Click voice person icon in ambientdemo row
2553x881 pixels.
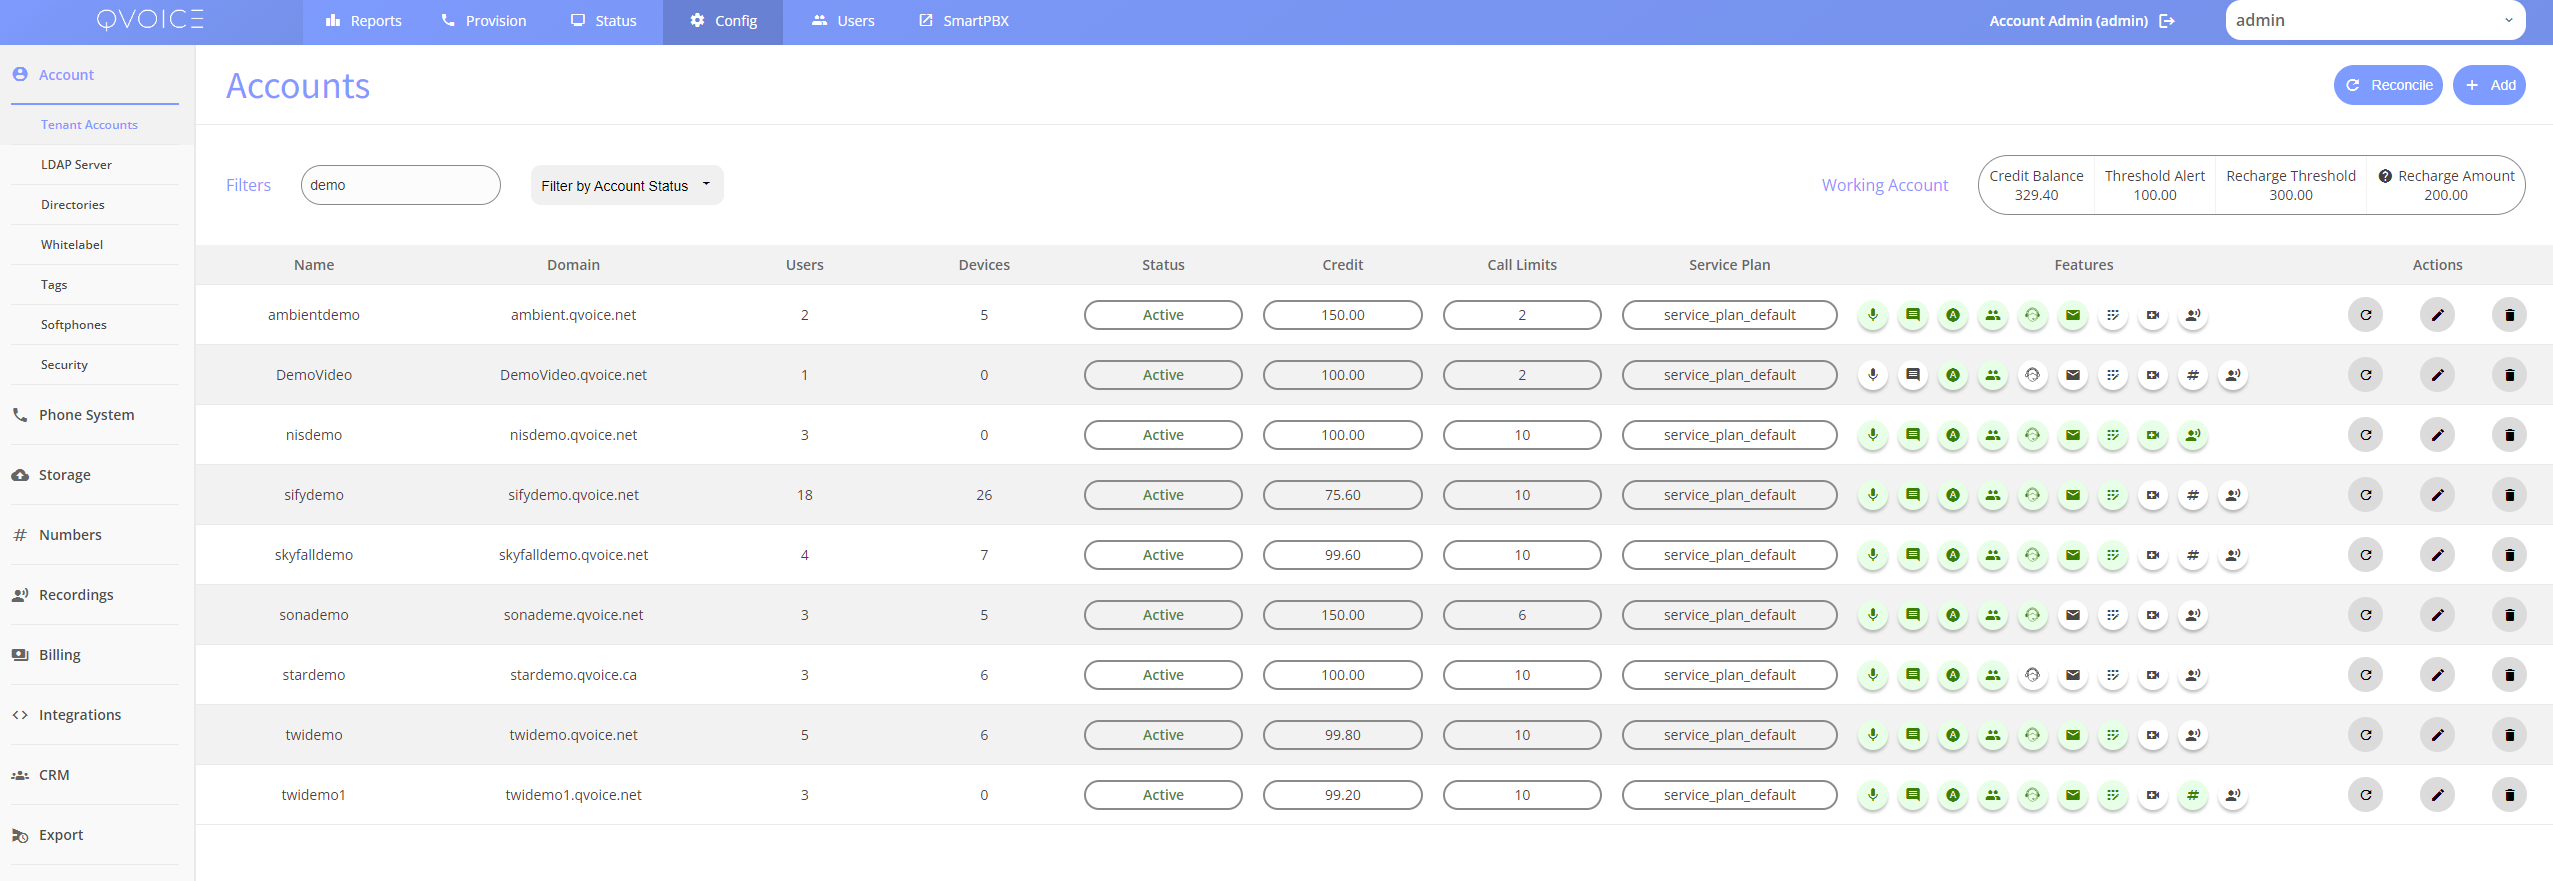pyautogui.click(x=2193, y=315)
